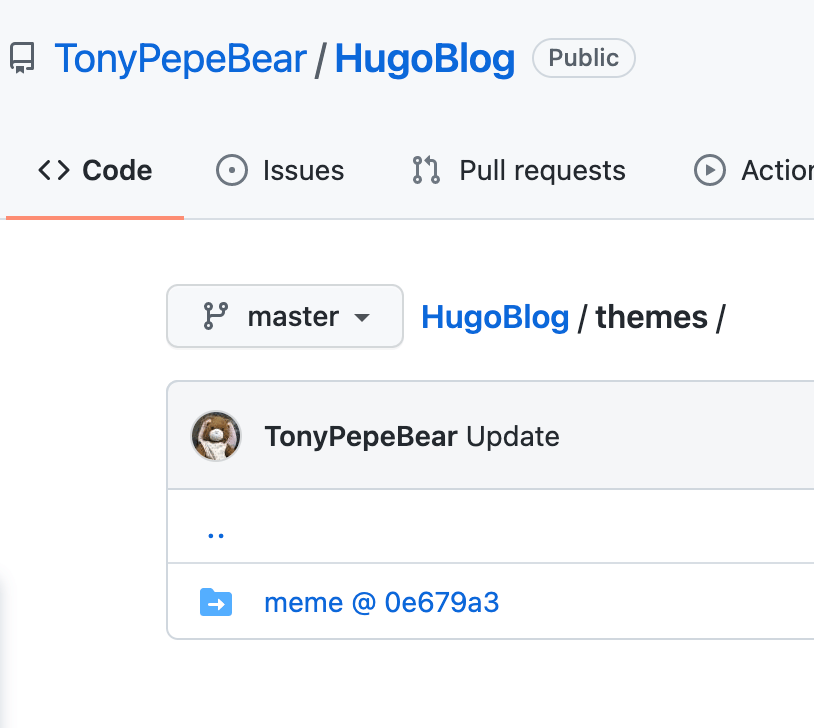Open the Actions tab
The image size is (814, 728).
(x=754, y=170)
